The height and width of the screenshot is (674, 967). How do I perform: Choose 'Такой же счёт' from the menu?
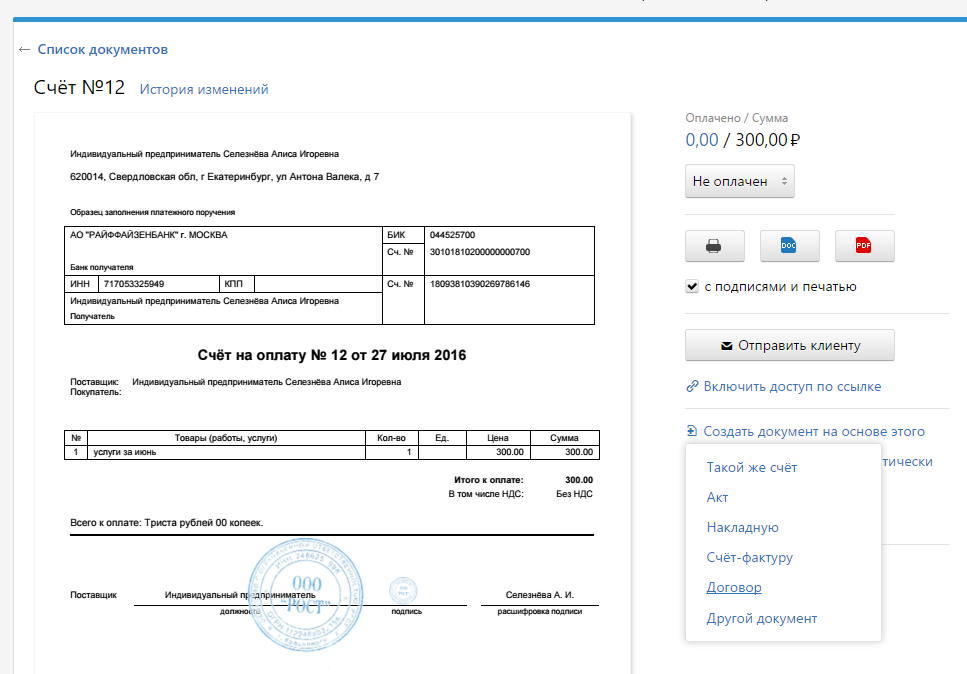click(751, 467)
